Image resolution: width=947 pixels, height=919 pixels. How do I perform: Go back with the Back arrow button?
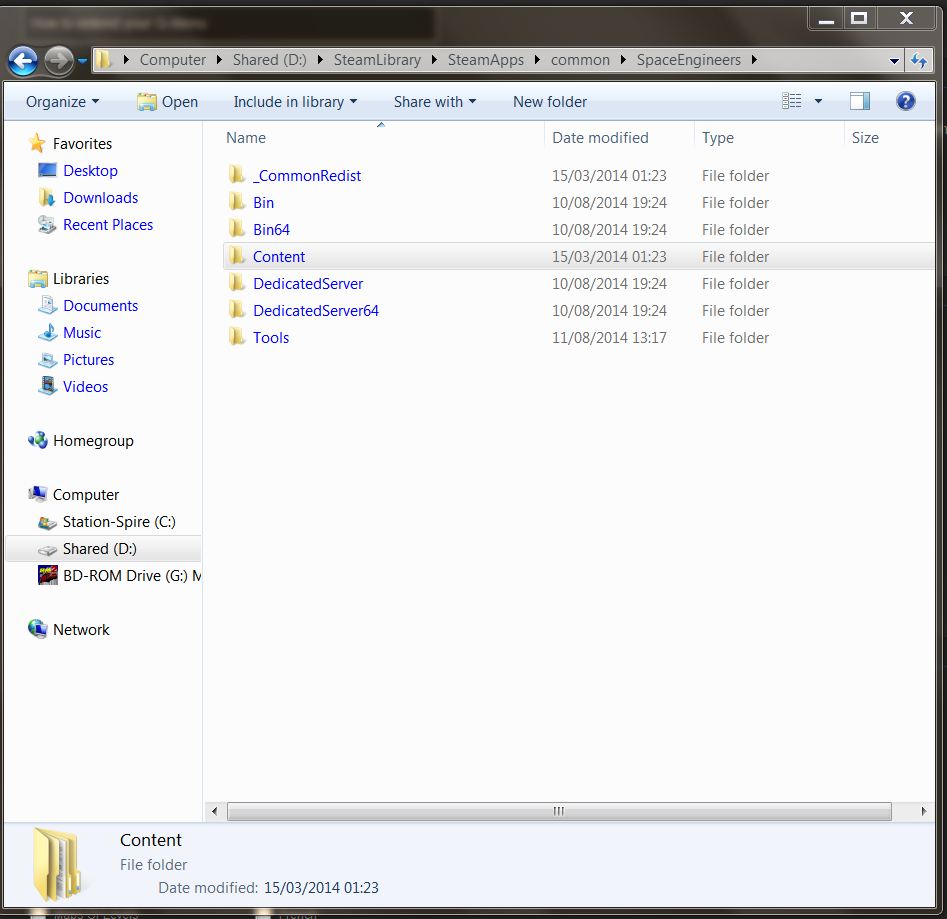[23, 60]
